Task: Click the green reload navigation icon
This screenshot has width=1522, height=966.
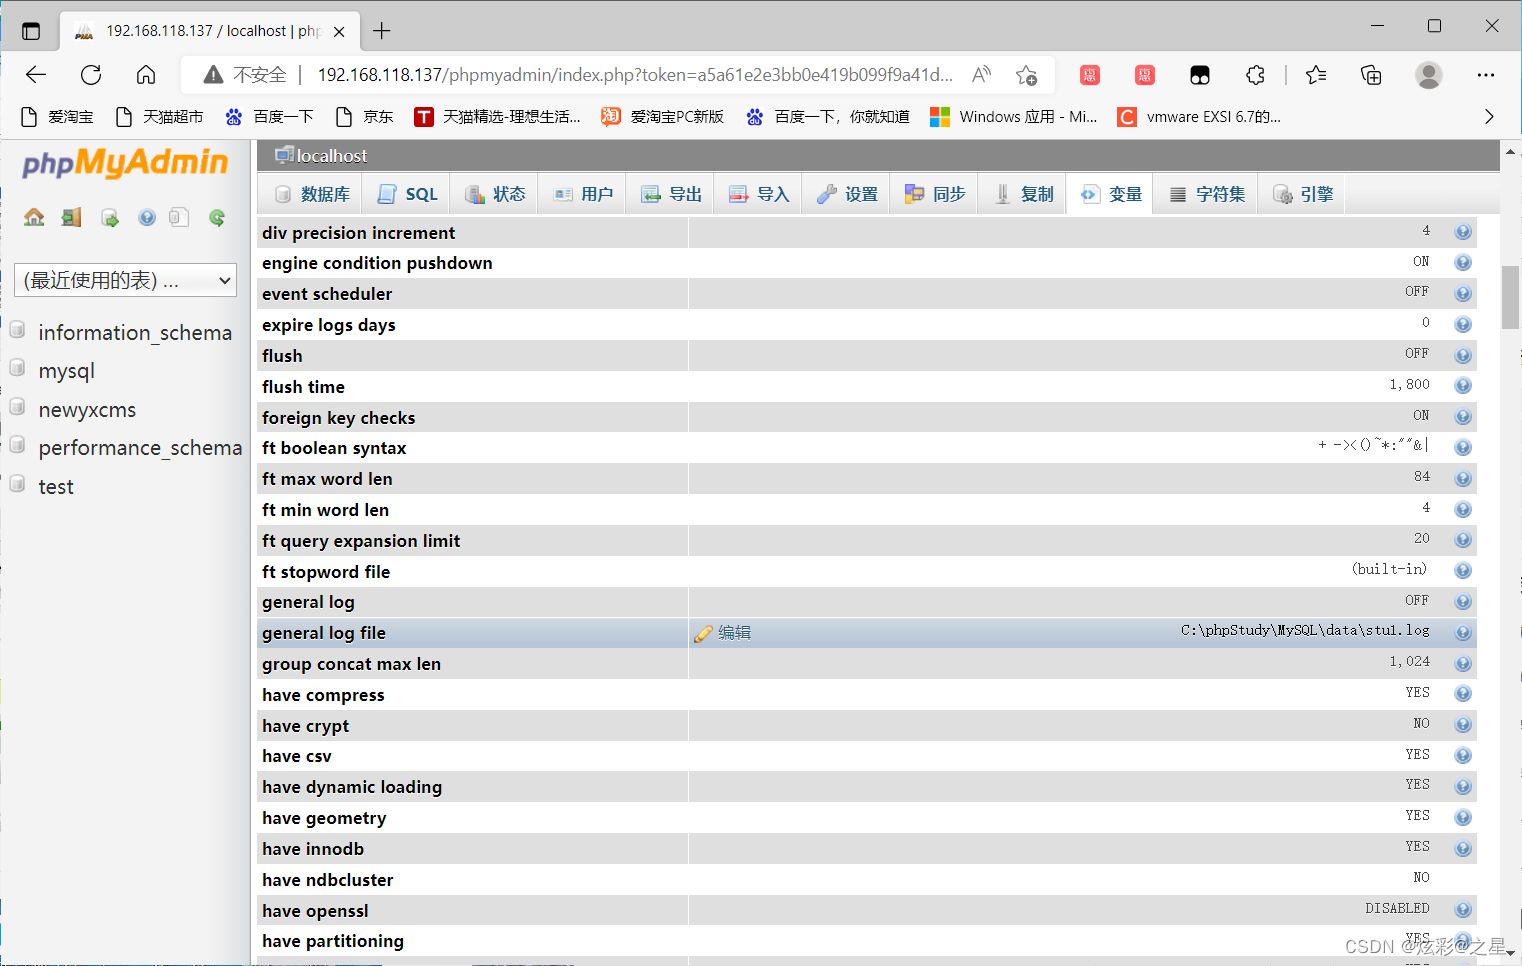Action: point(217,218)
